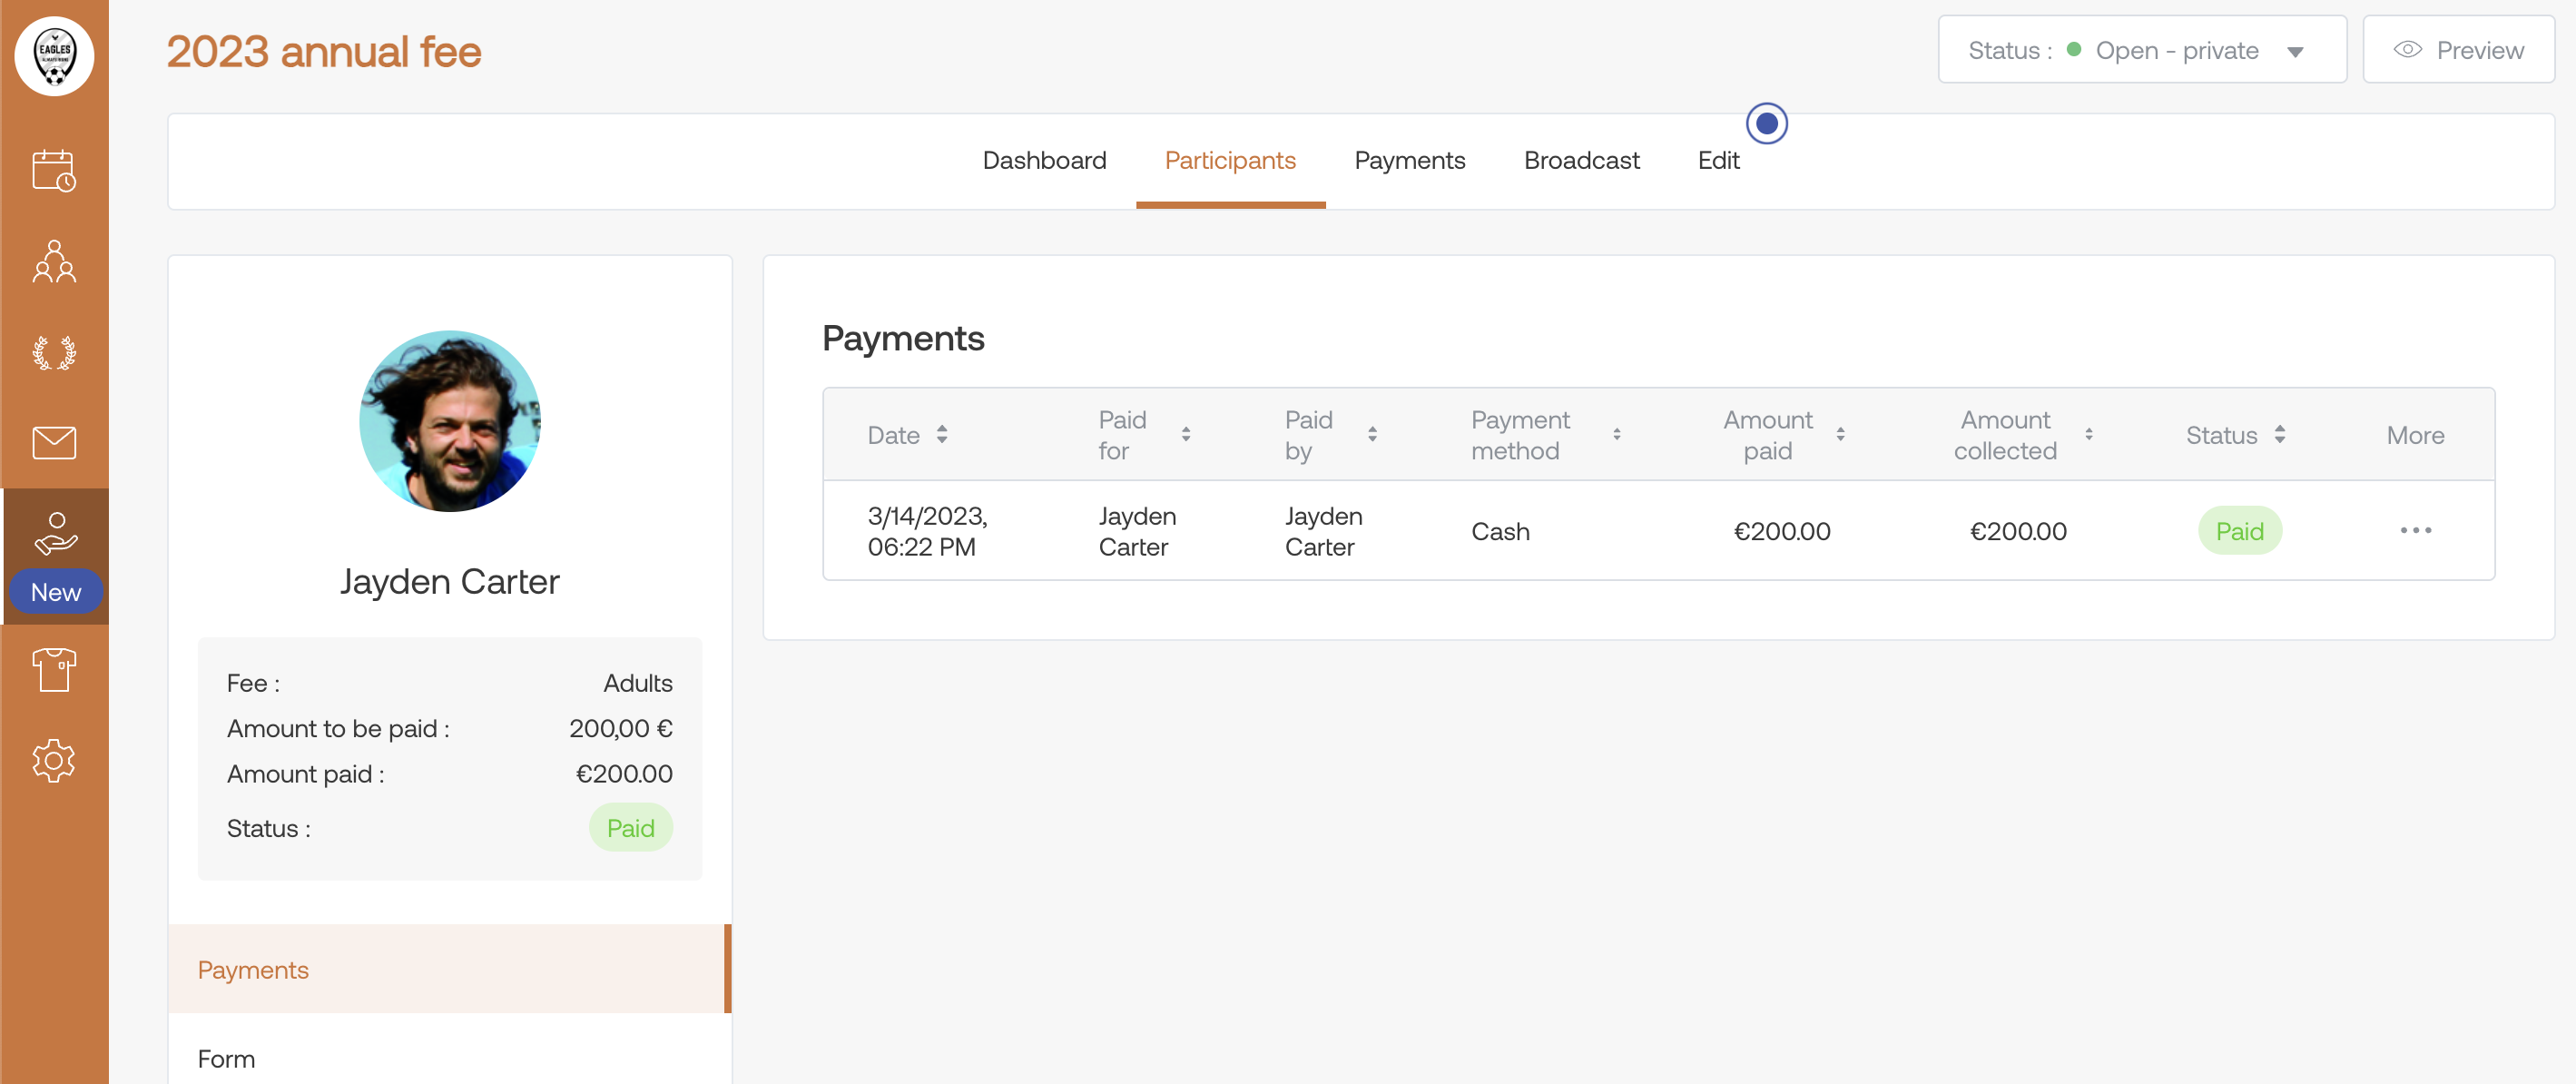Open the members group sidebar icon
2576x1084 pixels.
(54, 261)
